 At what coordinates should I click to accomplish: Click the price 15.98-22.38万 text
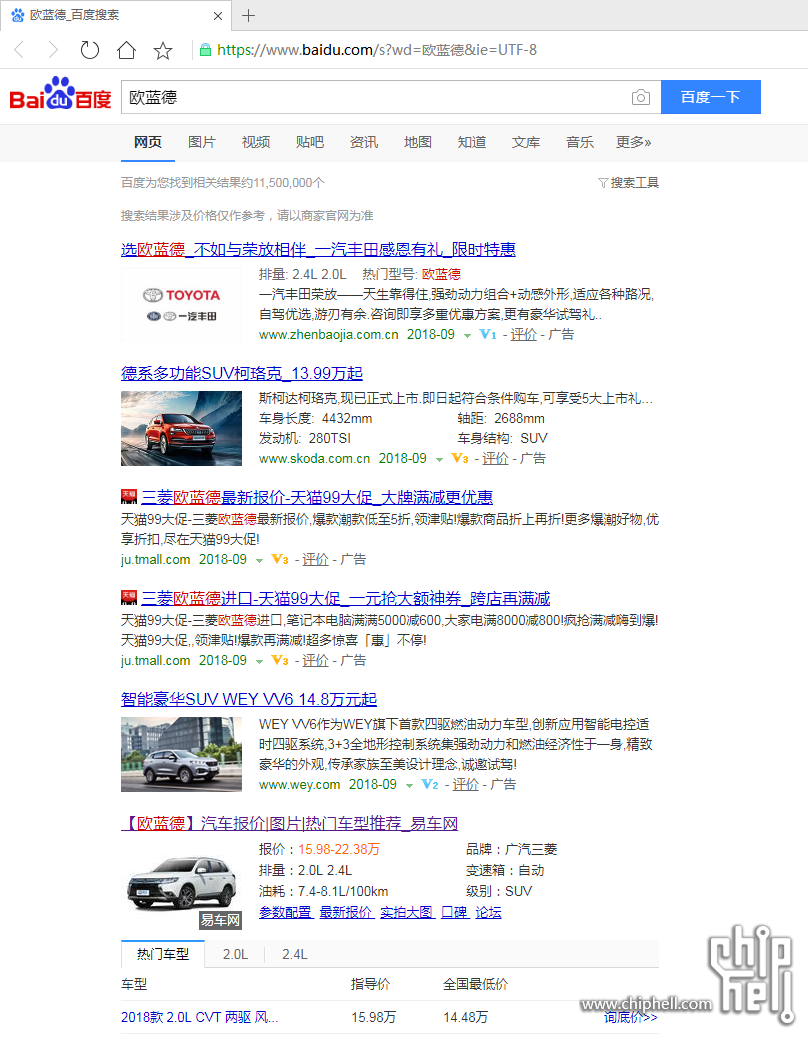[339, 849]
